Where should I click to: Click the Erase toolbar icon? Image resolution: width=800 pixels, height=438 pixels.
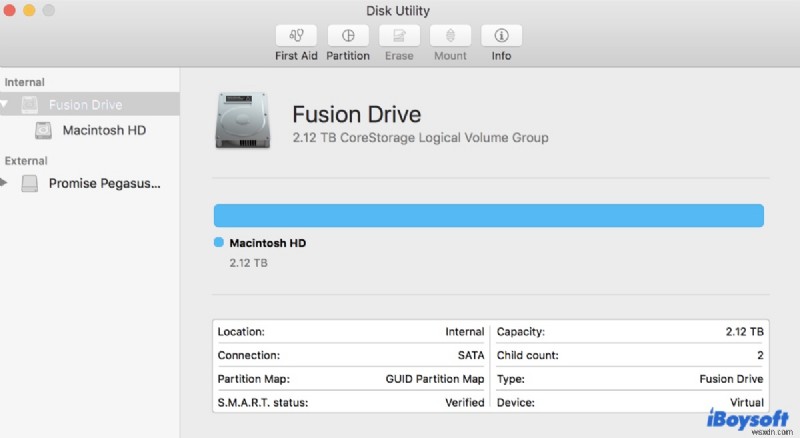[x=399, y=36]
